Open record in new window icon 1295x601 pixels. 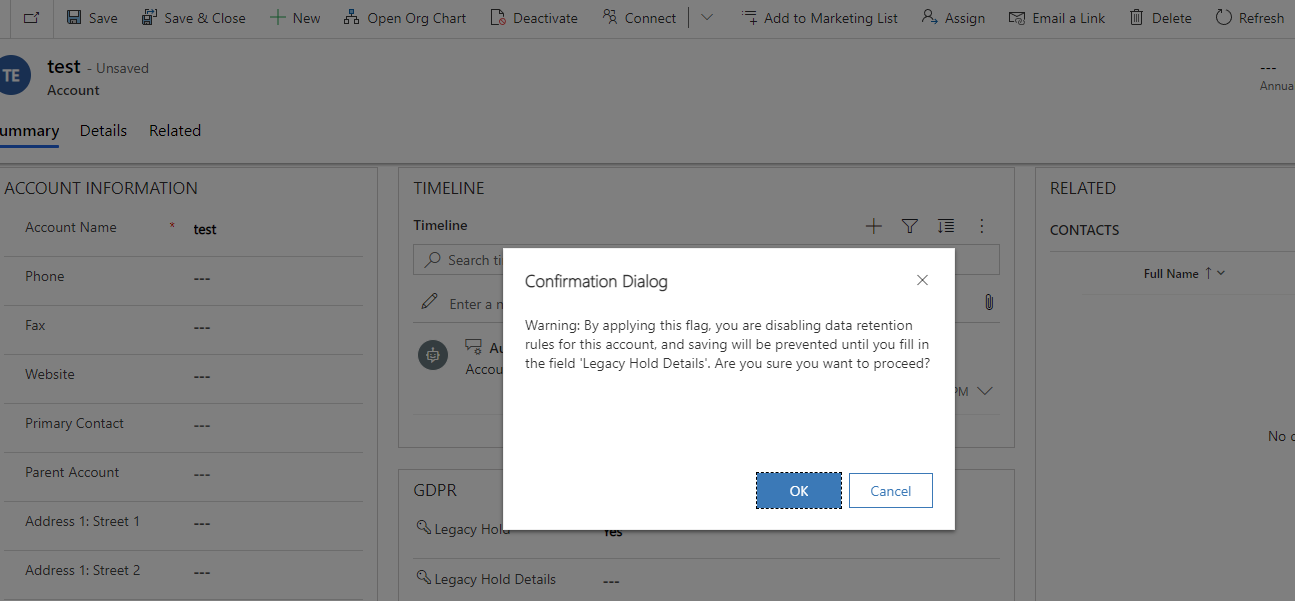(31, 18)
